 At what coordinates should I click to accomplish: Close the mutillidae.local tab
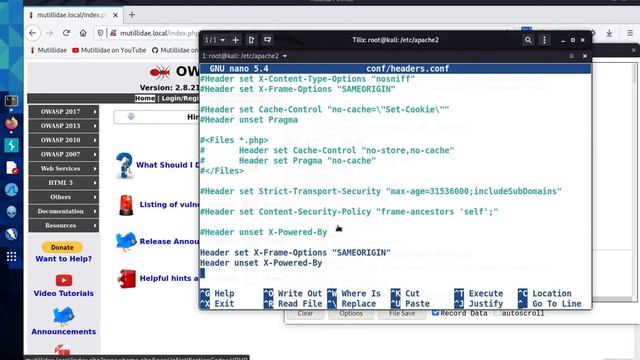116,15
